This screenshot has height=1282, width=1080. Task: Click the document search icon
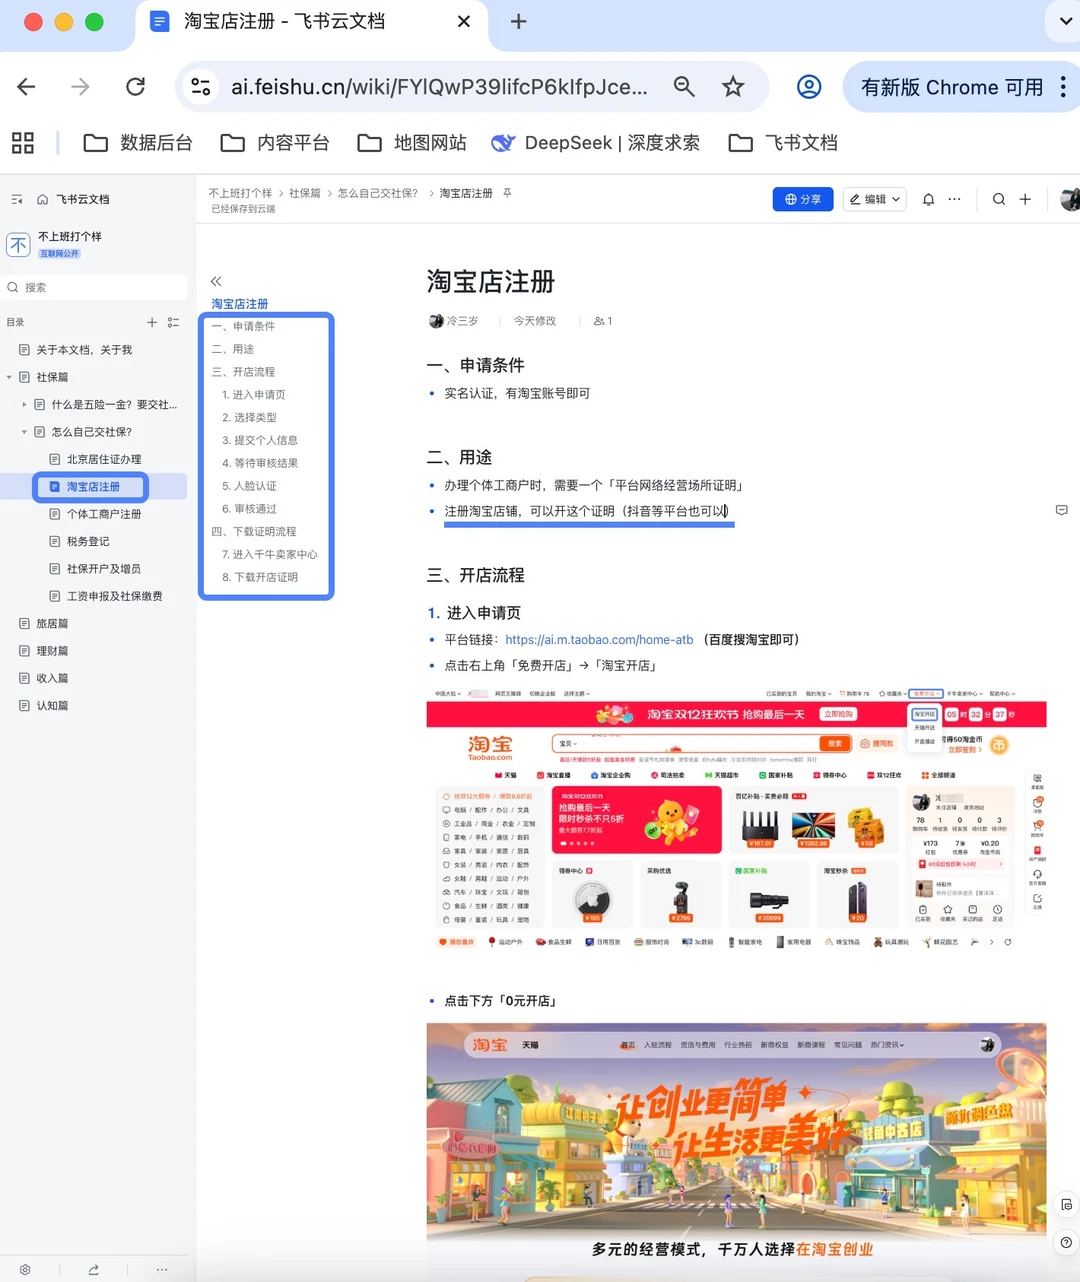[999, 199]
